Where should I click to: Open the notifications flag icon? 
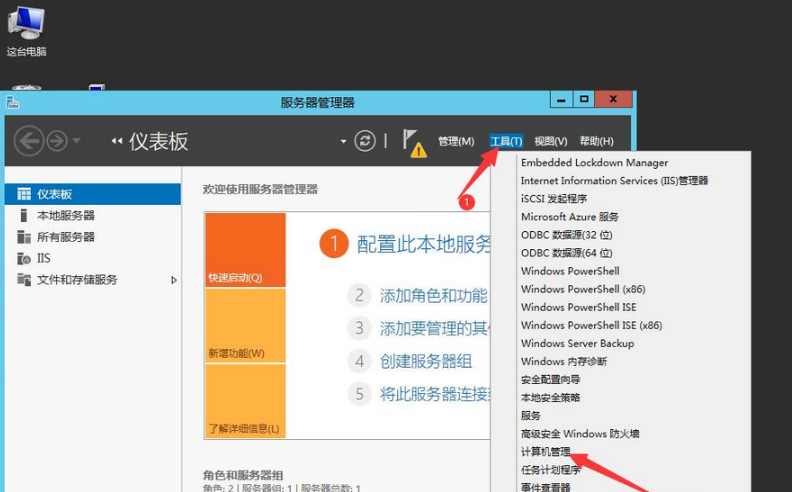coord(411,140)
